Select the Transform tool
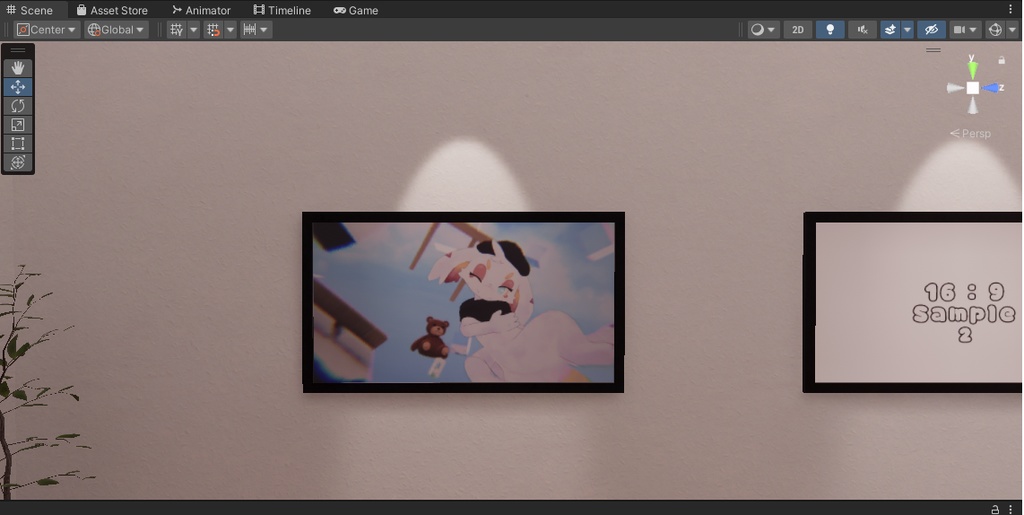 (18, 163)
